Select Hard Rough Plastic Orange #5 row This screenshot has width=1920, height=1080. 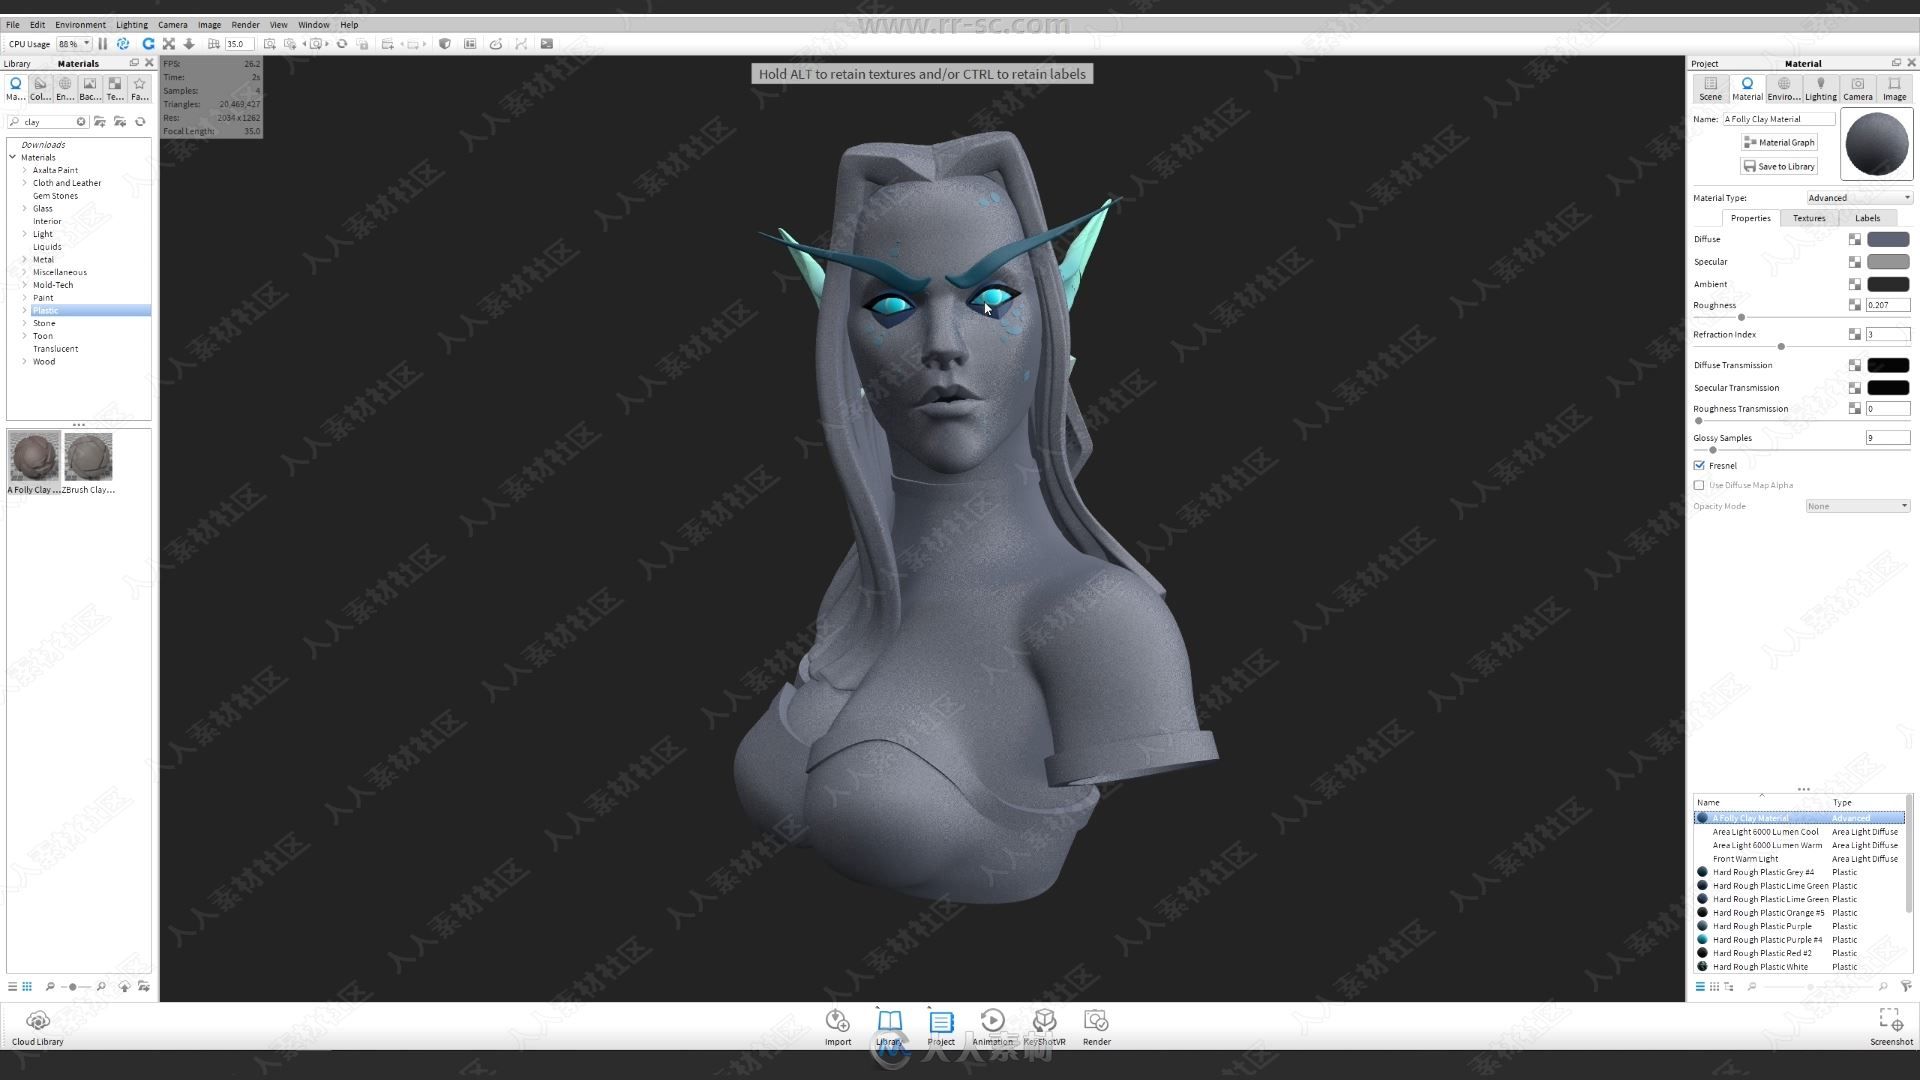1798,913
